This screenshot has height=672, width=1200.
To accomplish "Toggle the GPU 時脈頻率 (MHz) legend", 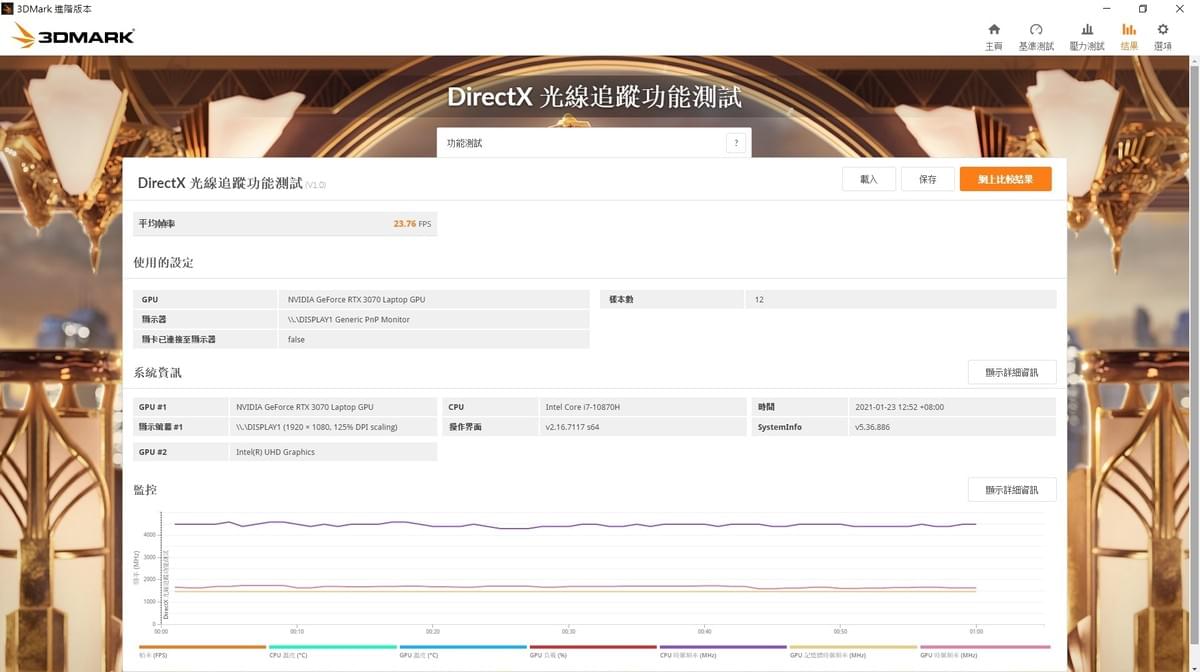I will [984, 651].
